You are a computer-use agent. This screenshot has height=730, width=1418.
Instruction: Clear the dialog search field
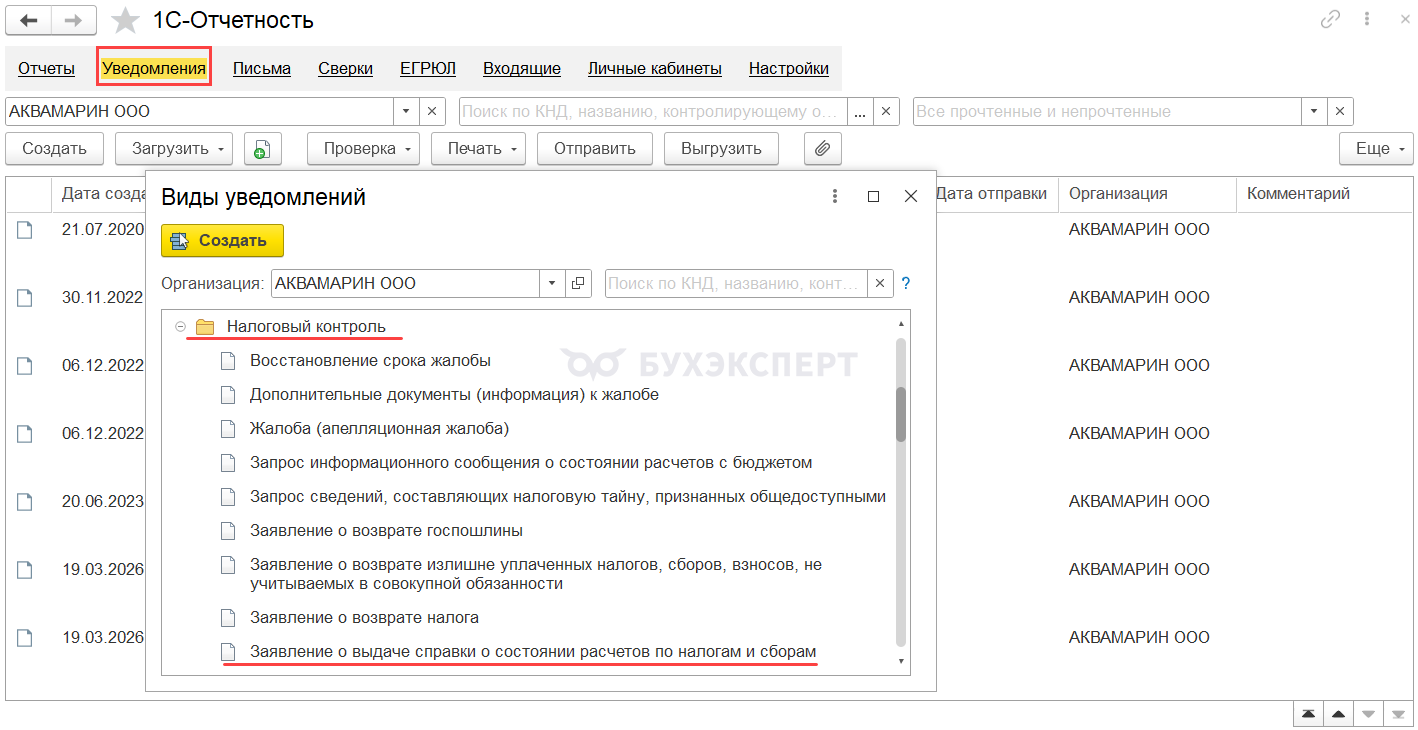(880, 284)
